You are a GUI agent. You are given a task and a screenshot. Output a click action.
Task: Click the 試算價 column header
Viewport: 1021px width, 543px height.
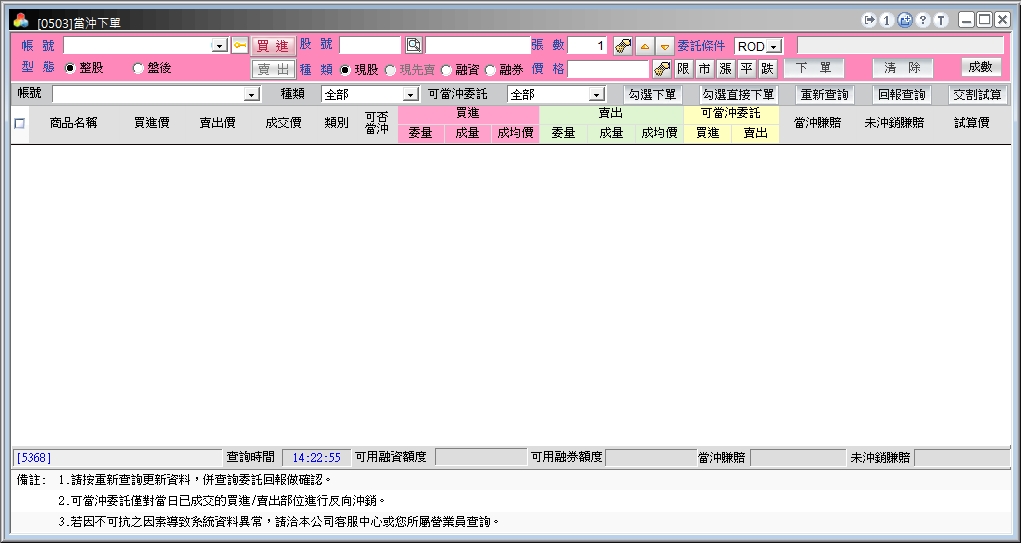click(972, 122)
